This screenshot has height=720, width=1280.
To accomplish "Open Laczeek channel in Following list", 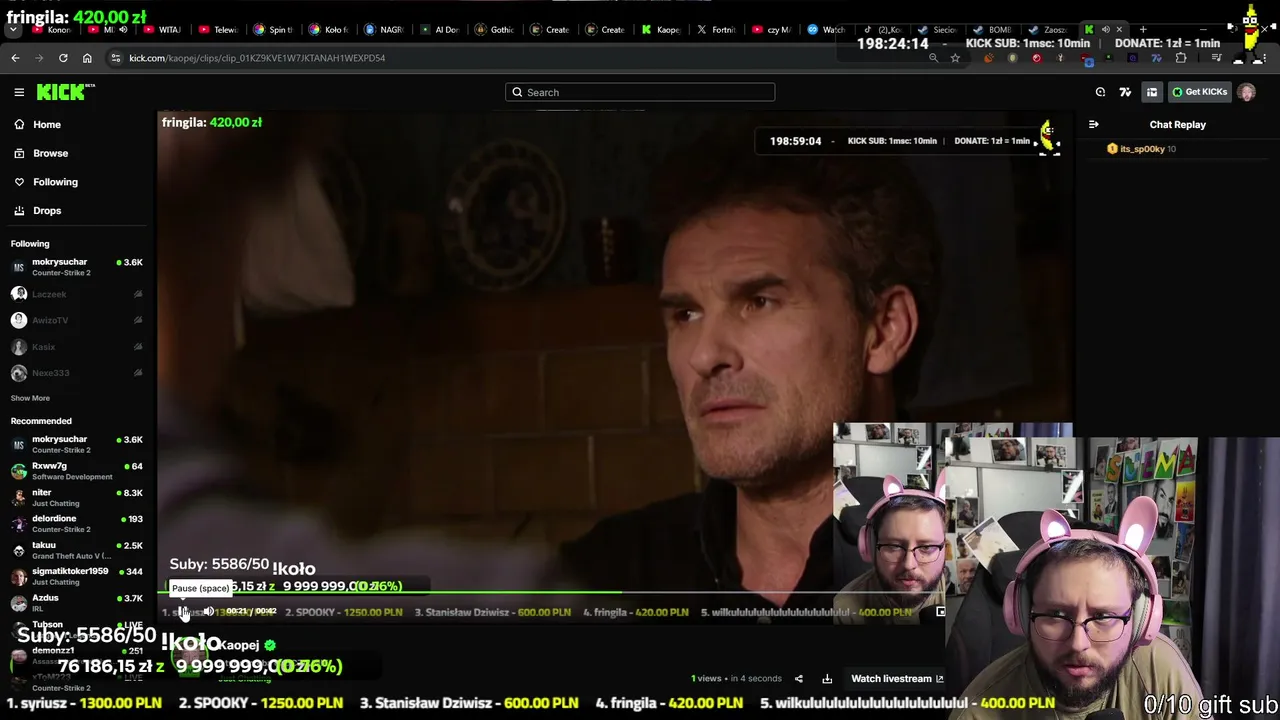I will [77, 294].
